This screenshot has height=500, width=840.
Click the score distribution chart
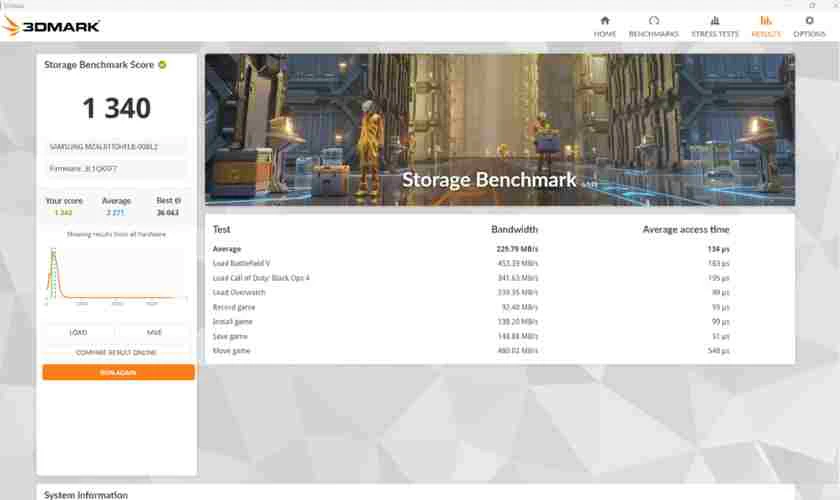(116, 272)
